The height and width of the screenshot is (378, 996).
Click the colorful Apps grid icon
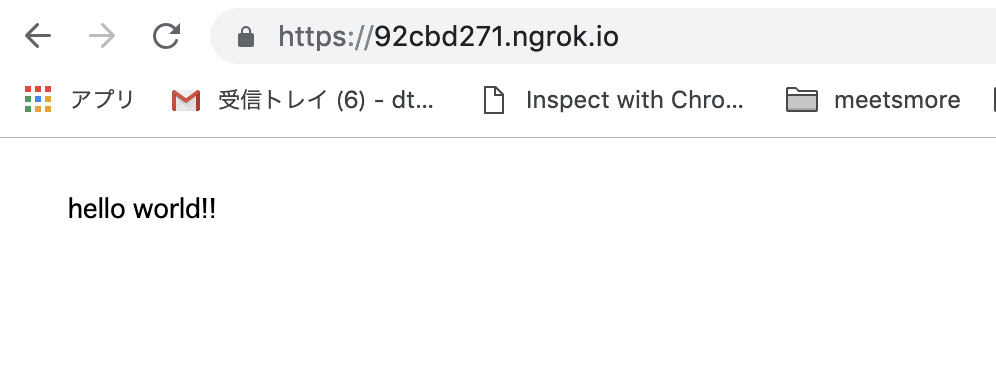38,99
